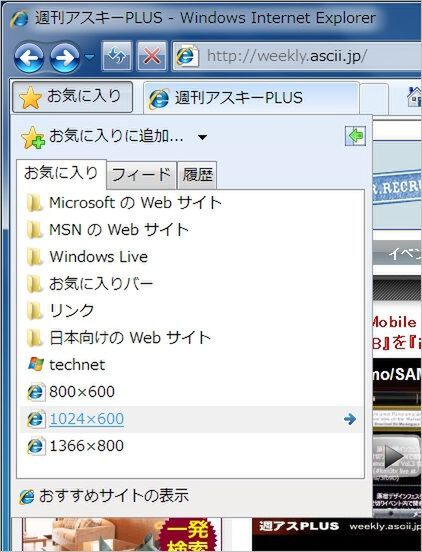The width and height of the screenshot is (422, 552).
Task: Click the Home house icon
Action: pyautogui.click(x=414, y=96)
